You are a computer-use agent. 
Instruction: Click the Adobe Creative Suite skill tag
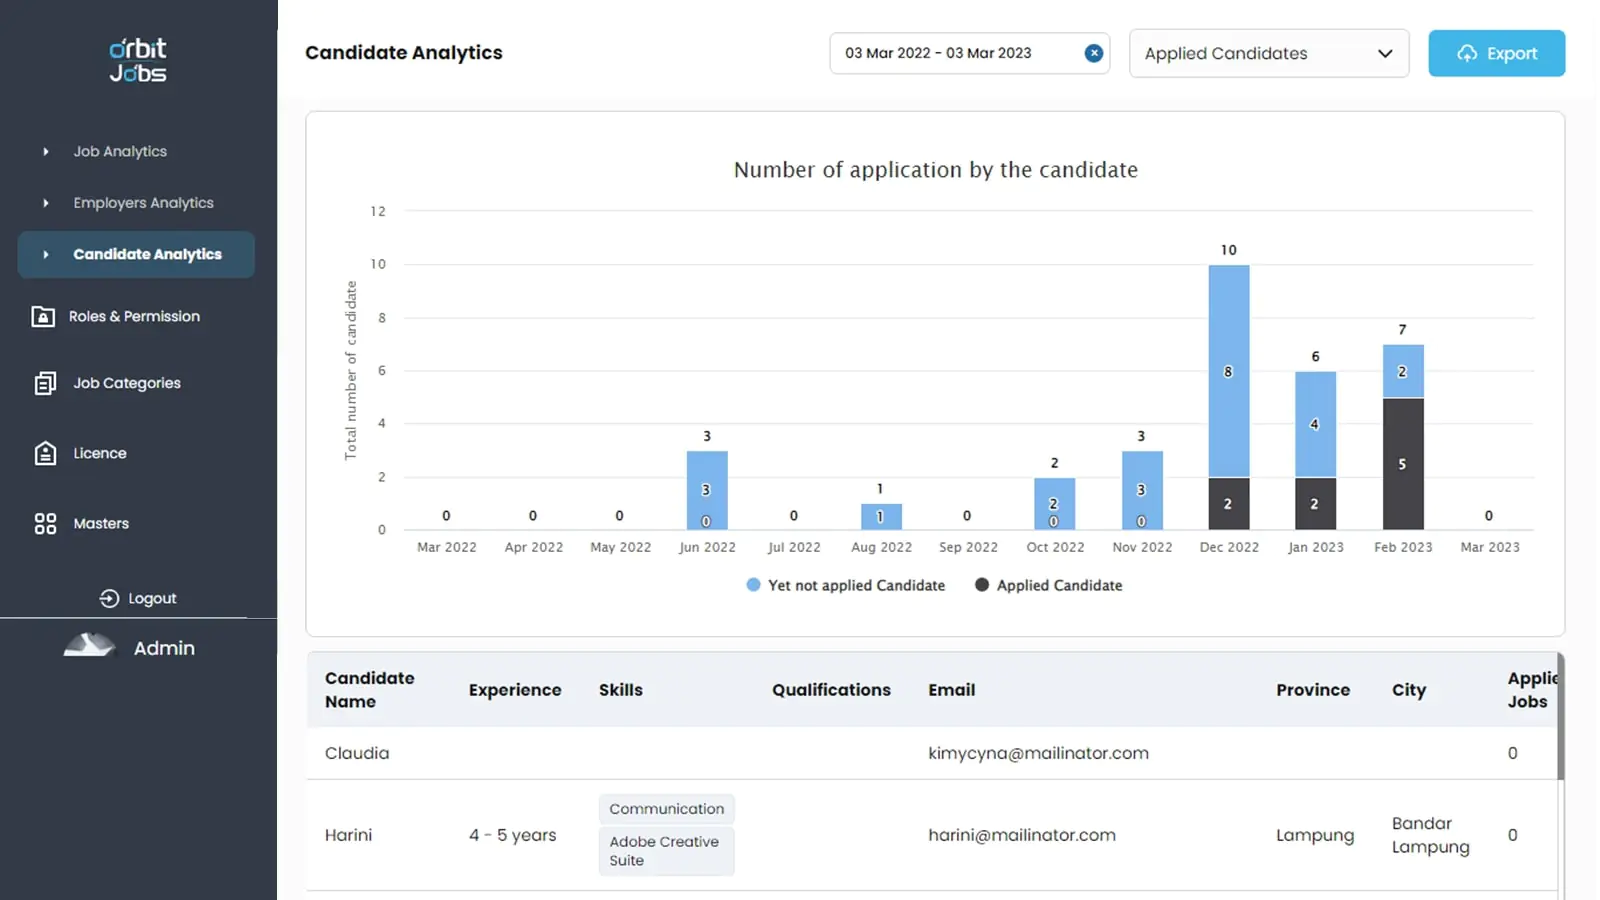pyautogui.click(x=667, y=851)
